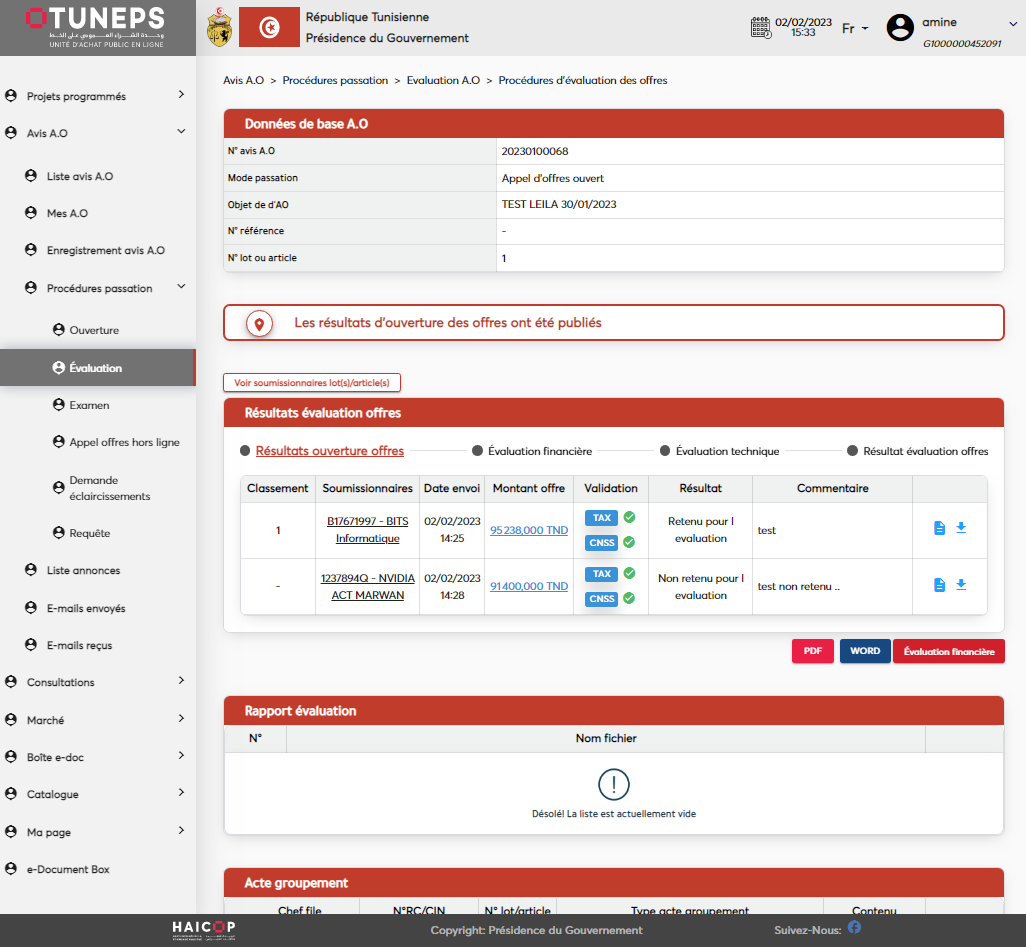Click the calendar icon next to date
This screenshot has height=947, width=1026.
coord(761,27)
